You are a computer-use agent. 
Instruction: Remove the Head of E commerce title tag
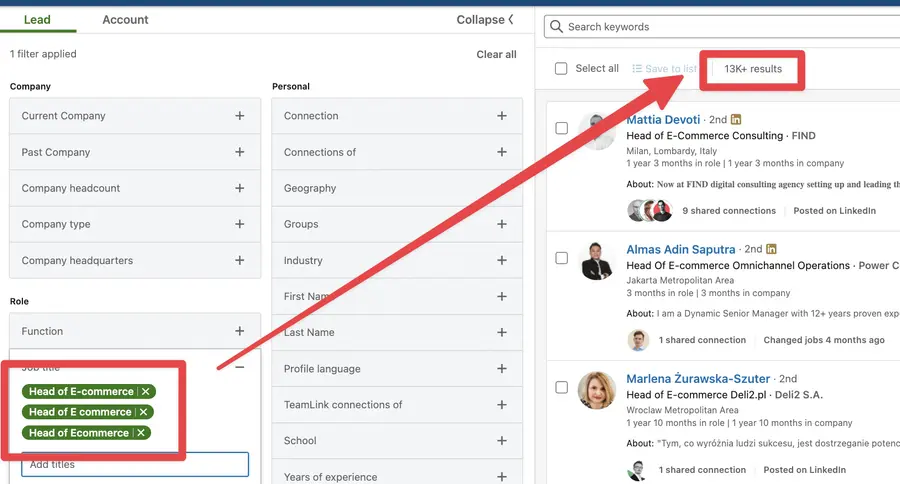tap(143, 412)
